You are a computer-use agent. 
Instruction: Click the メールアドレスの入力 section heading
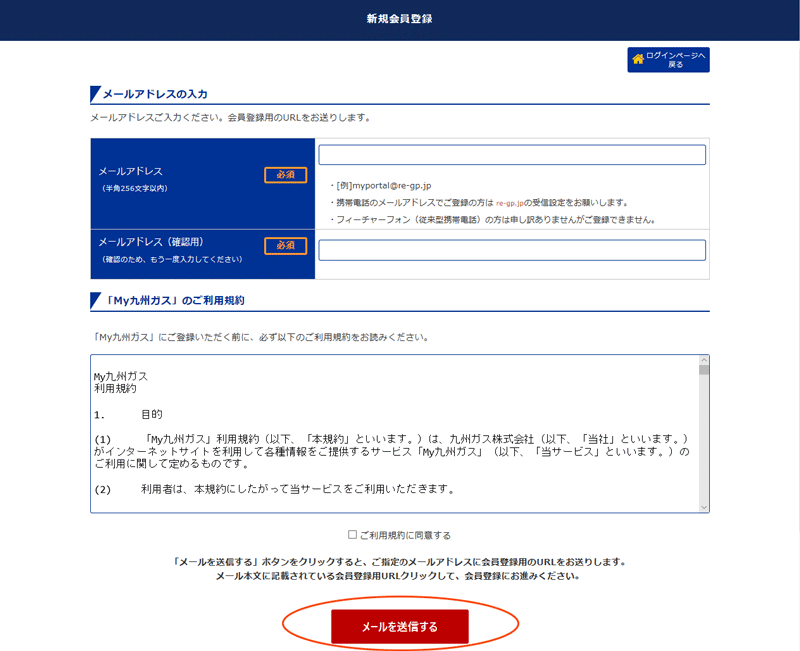[155, 94]
